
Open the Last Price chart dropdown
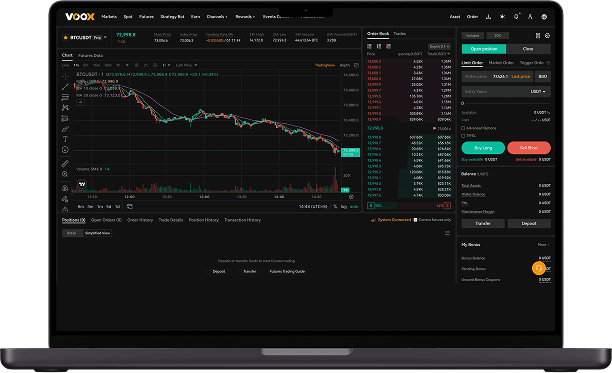[x=186, y=65]
